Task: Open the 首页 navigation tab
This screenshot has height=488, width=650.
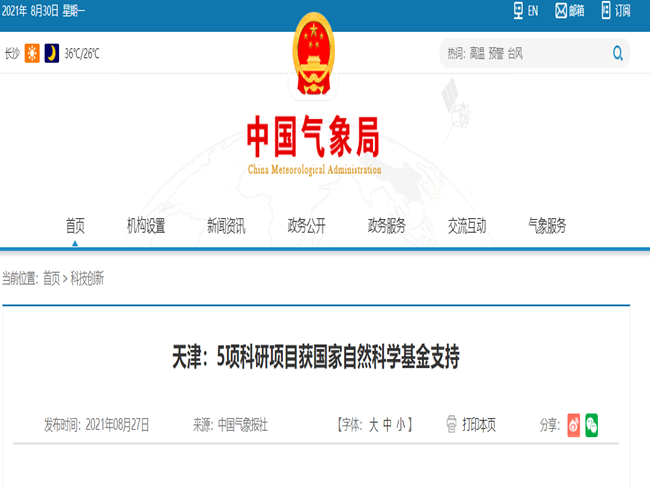Action: (x=75, y=226)
